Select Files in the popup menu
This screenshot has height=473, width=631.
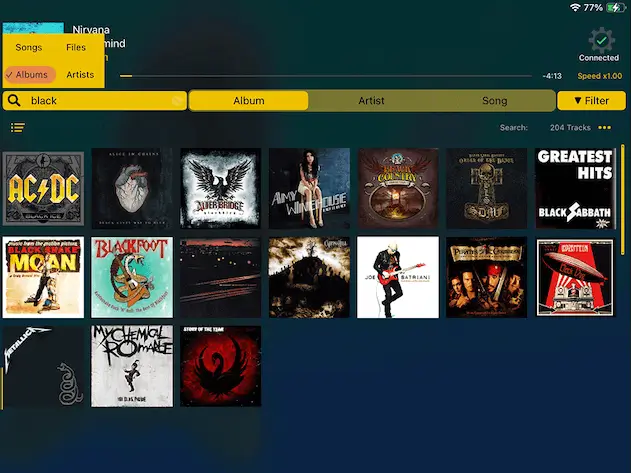pyautogui.click(x=76, y=48)
